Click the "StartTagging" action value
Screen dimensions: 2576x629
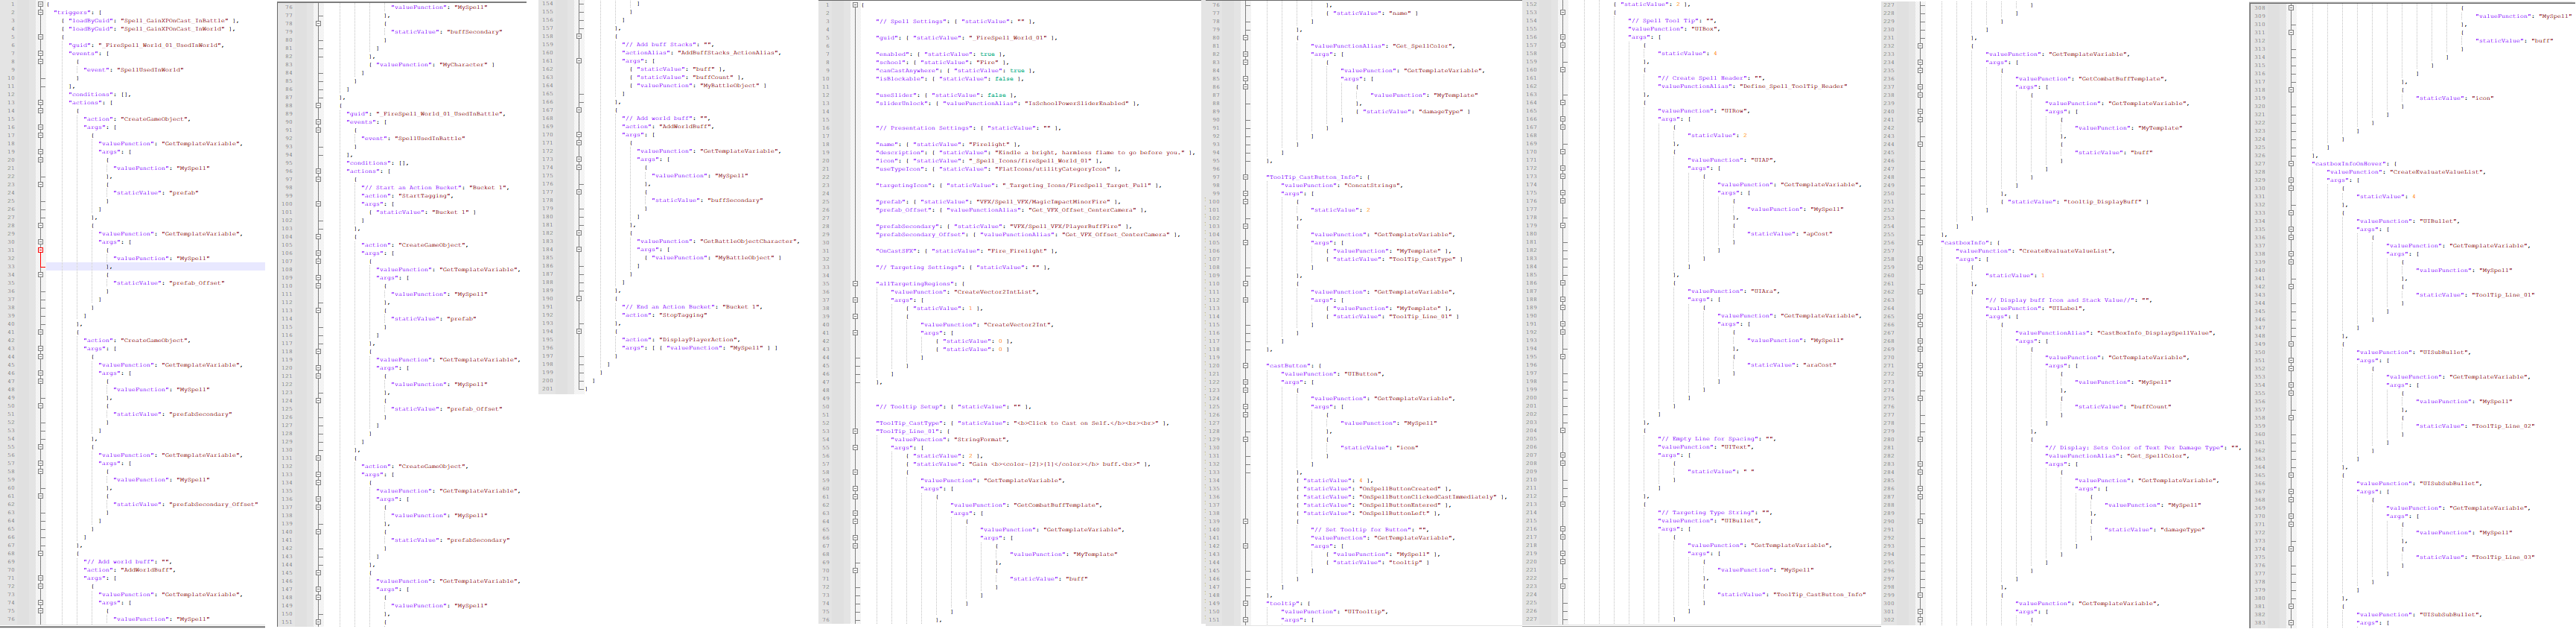425,196
